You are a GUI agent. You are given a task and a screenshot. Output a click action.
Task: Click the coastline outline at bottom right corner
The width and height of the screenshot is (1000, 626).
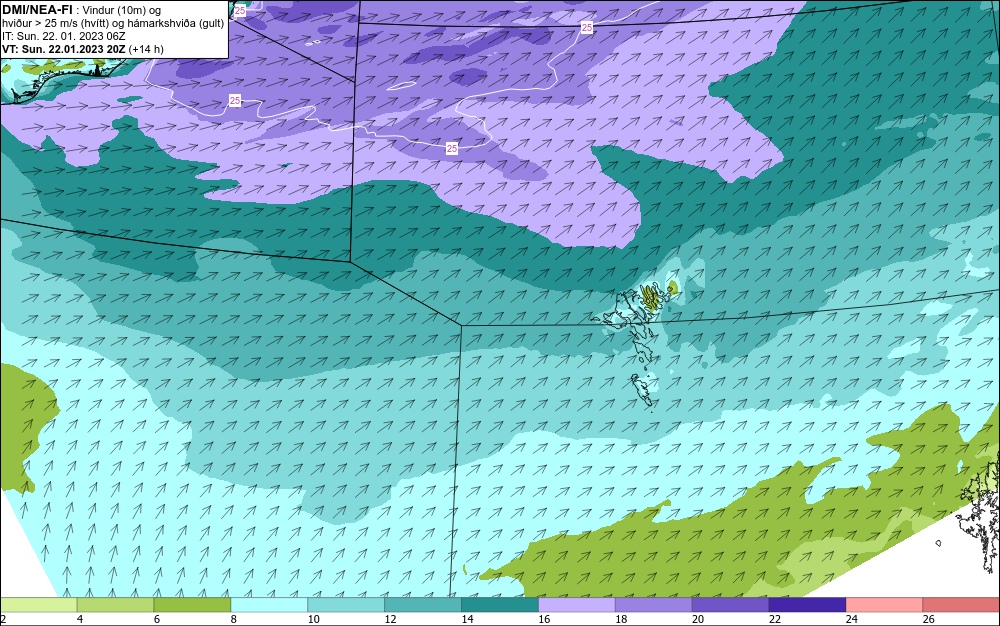pos(980,516)
